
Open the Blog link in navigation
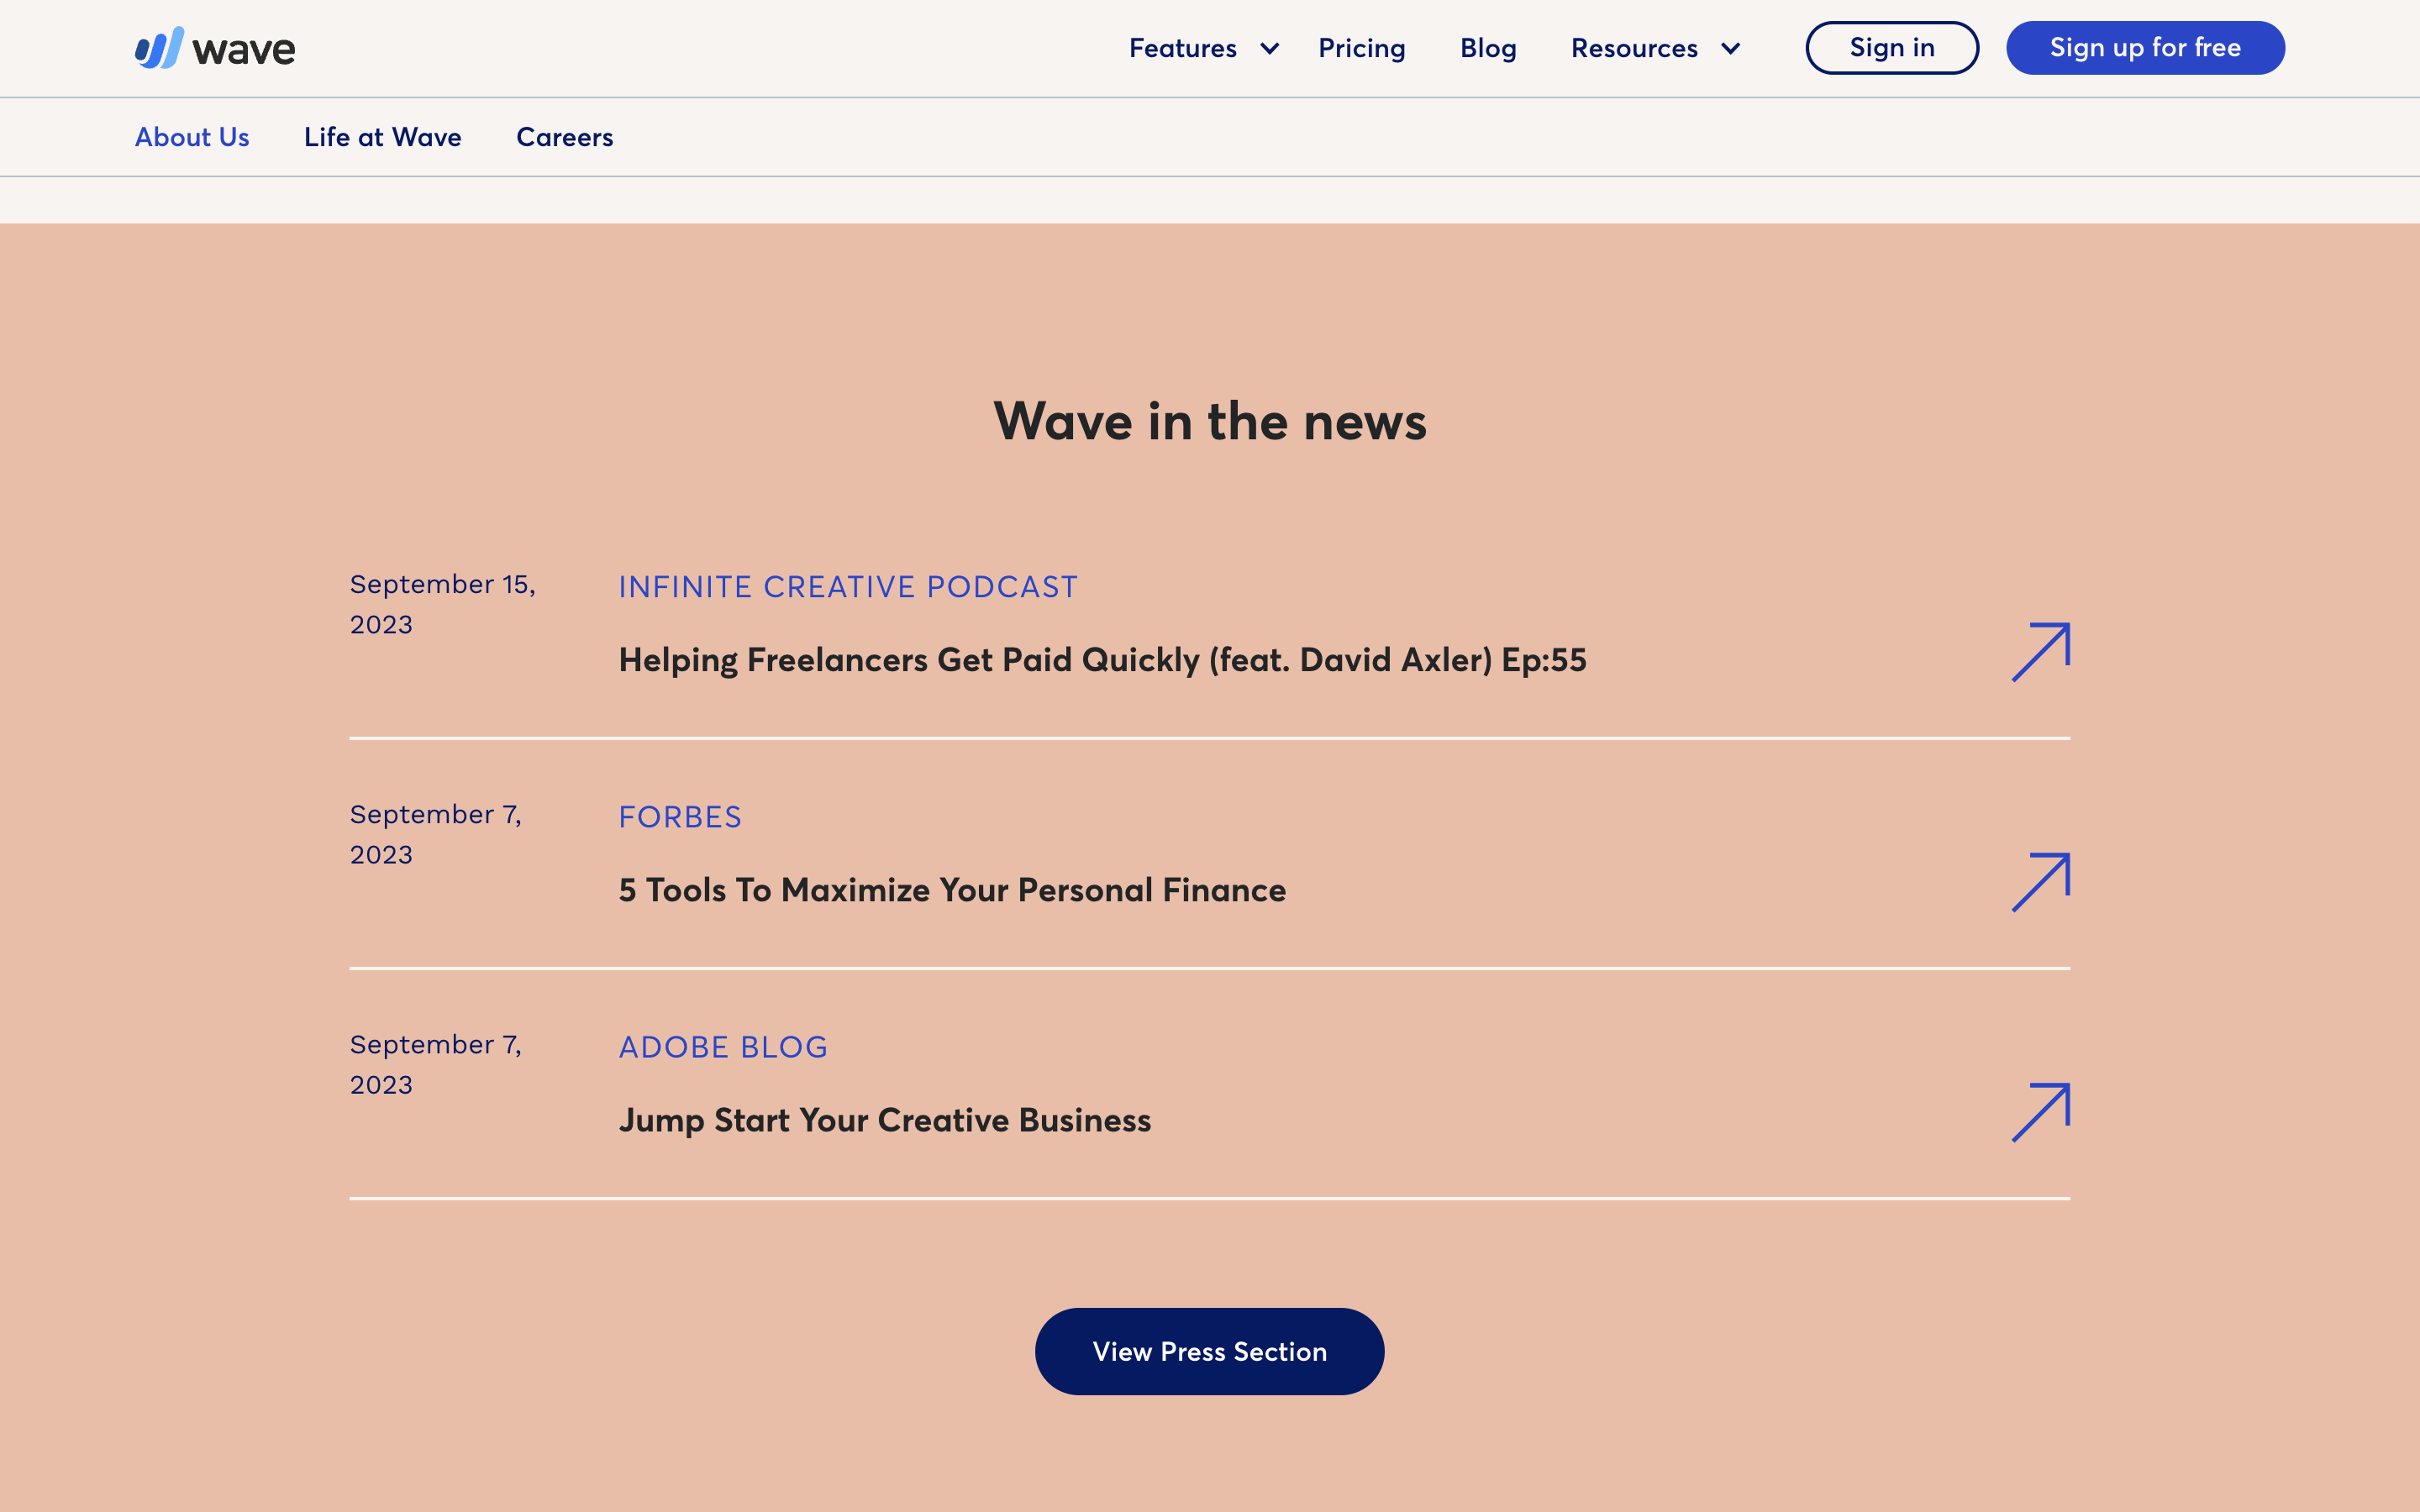(1488, 48)
